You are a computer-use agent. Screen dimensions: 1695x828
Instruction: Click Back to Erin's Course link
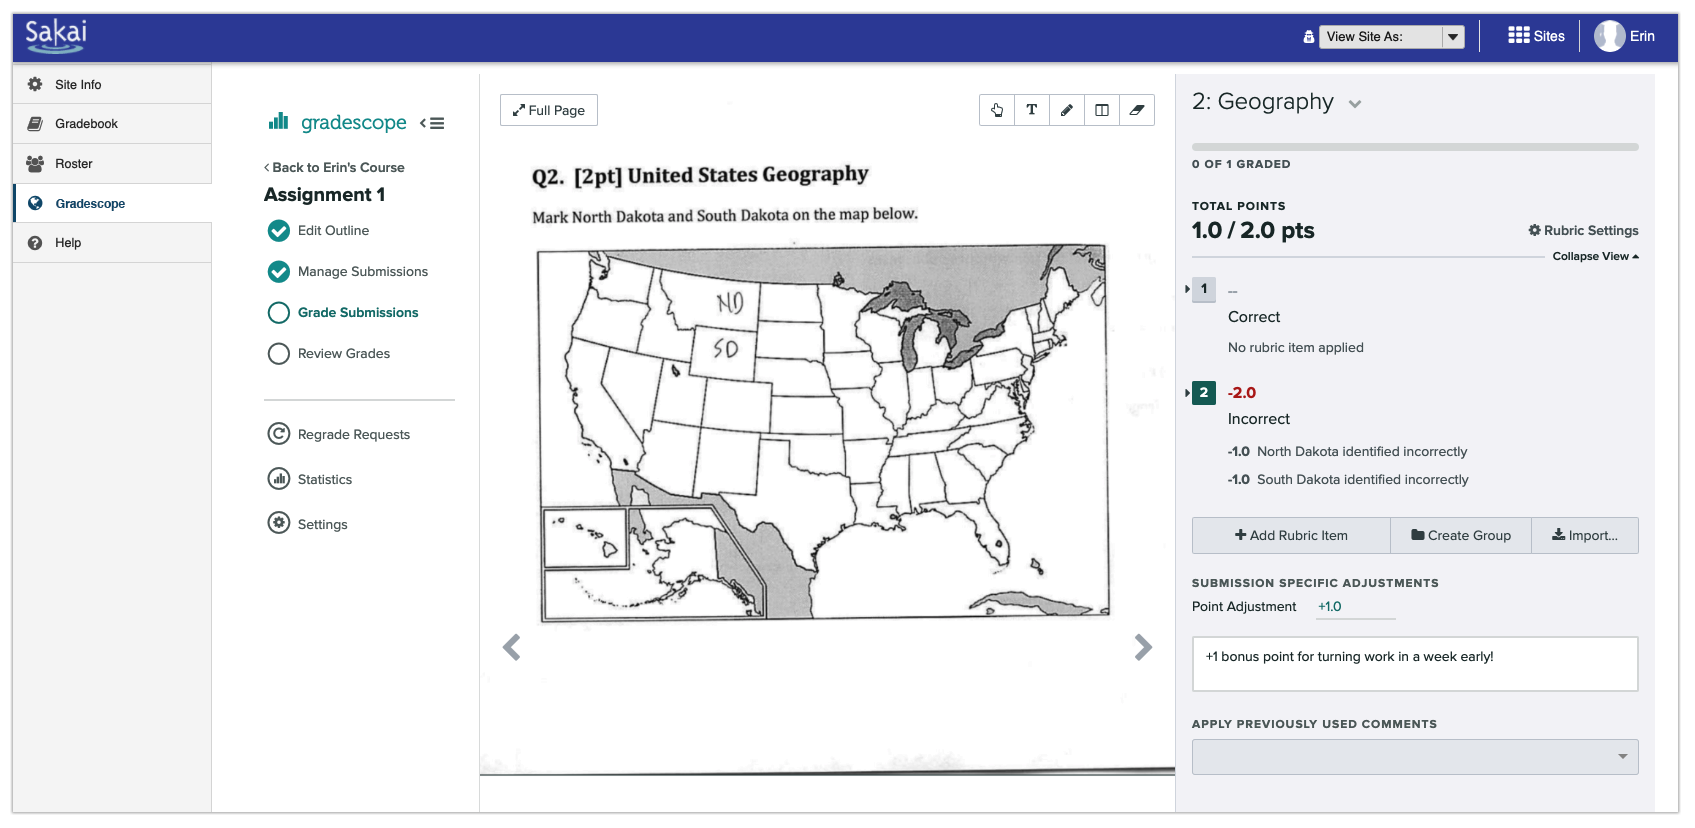click(334, 168)
